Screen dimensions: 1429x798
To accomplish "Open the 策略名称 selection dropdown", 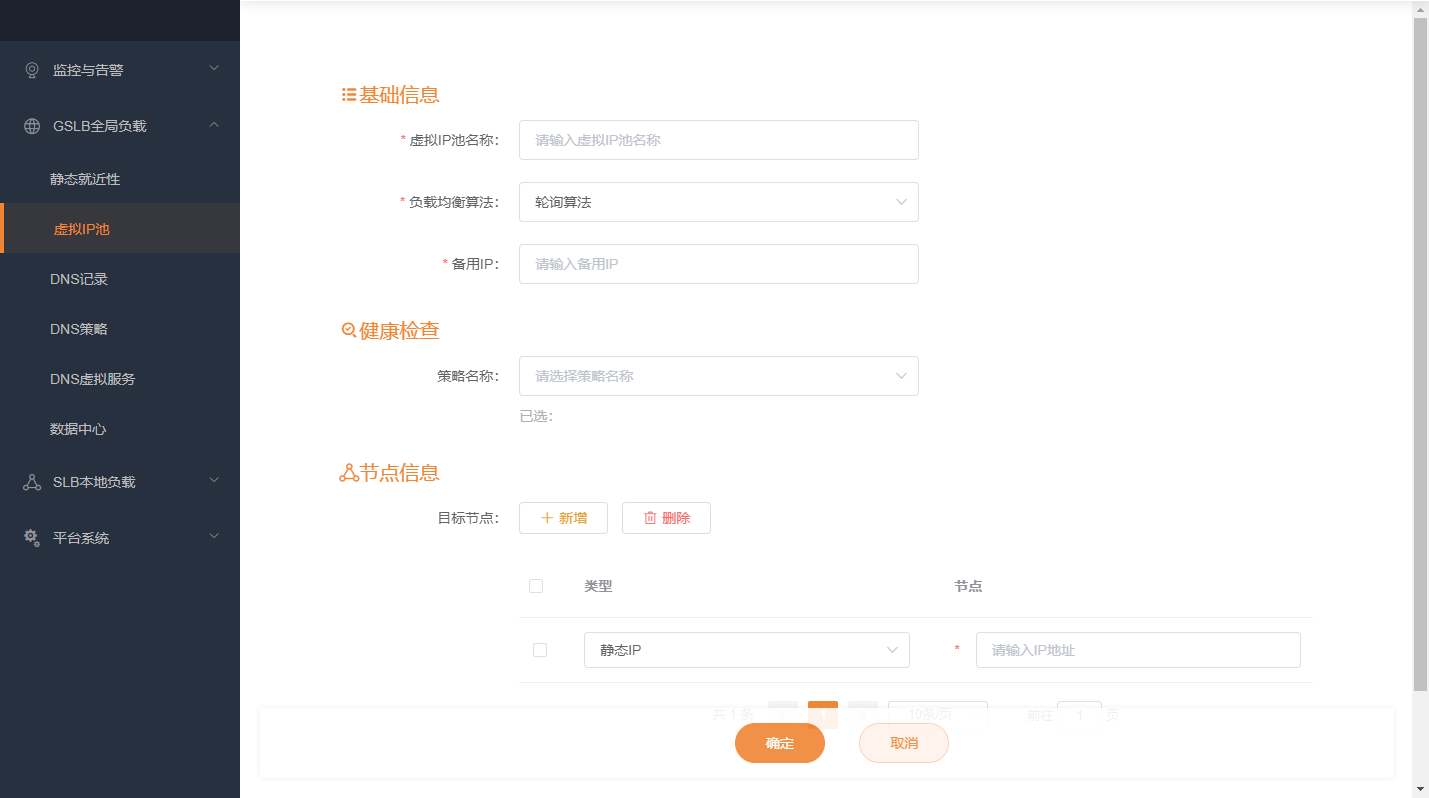I will (x=718, y=376).
